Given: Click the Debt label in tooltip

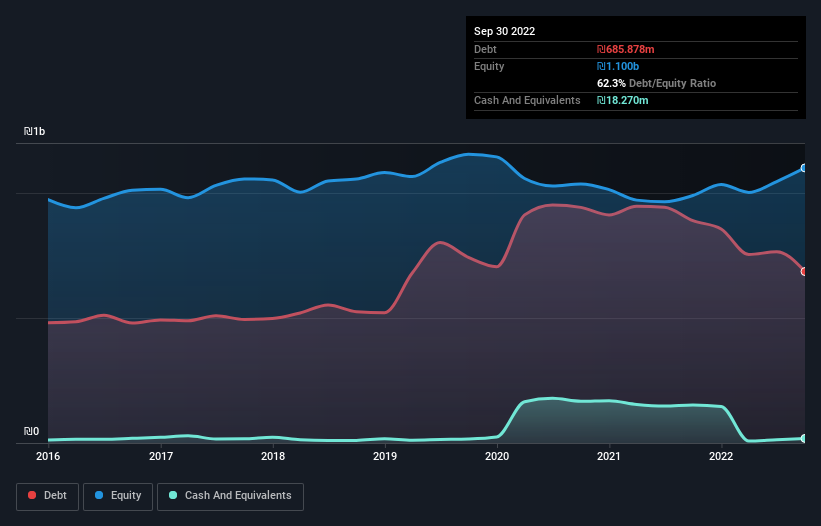Looking at the screenshot, I should pos(485,49).
